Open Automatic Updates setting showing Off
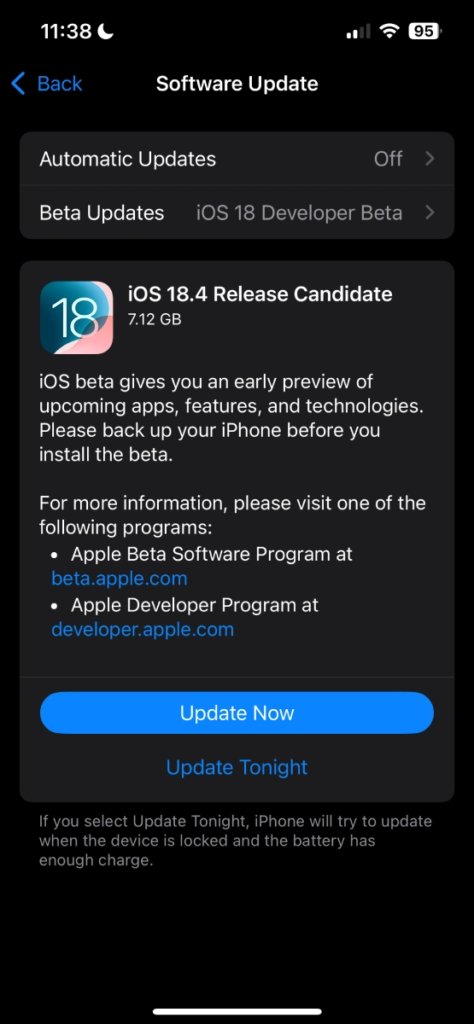This screenshot has width=474, height=1024. [237, 159]
